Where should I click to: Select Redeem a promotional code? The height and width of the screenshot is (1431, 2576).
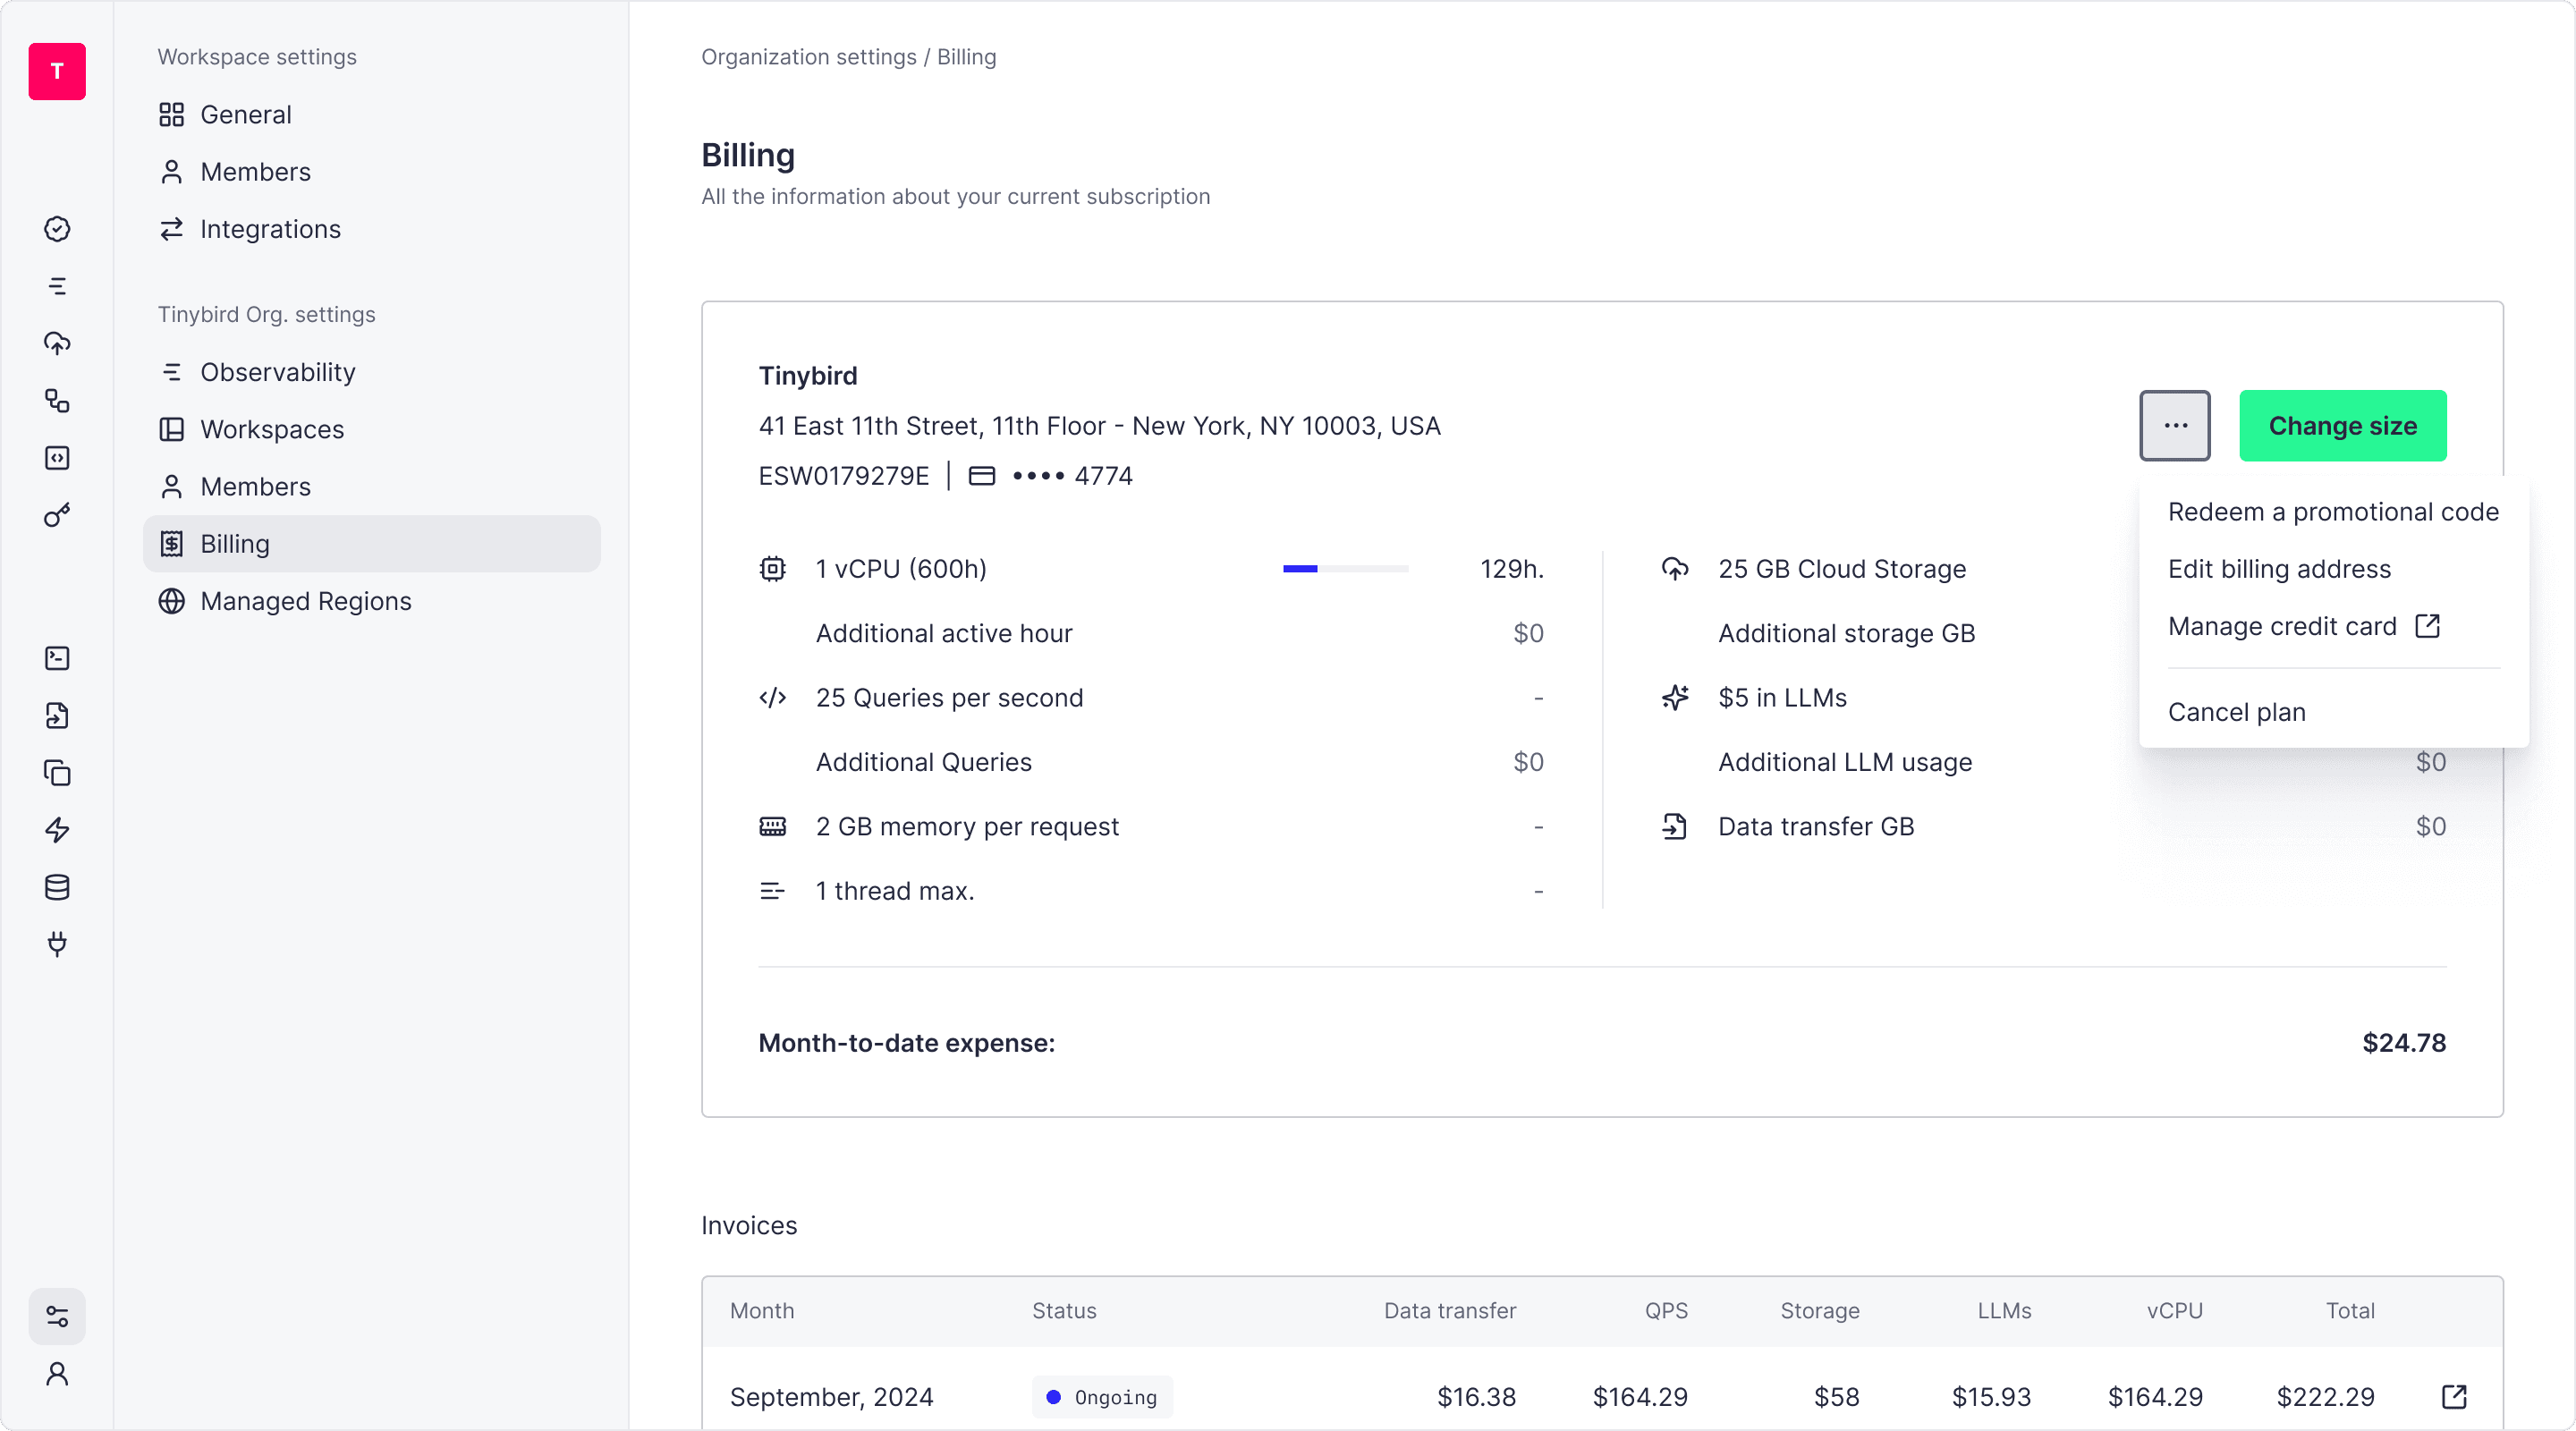(x=2333, y=512)
